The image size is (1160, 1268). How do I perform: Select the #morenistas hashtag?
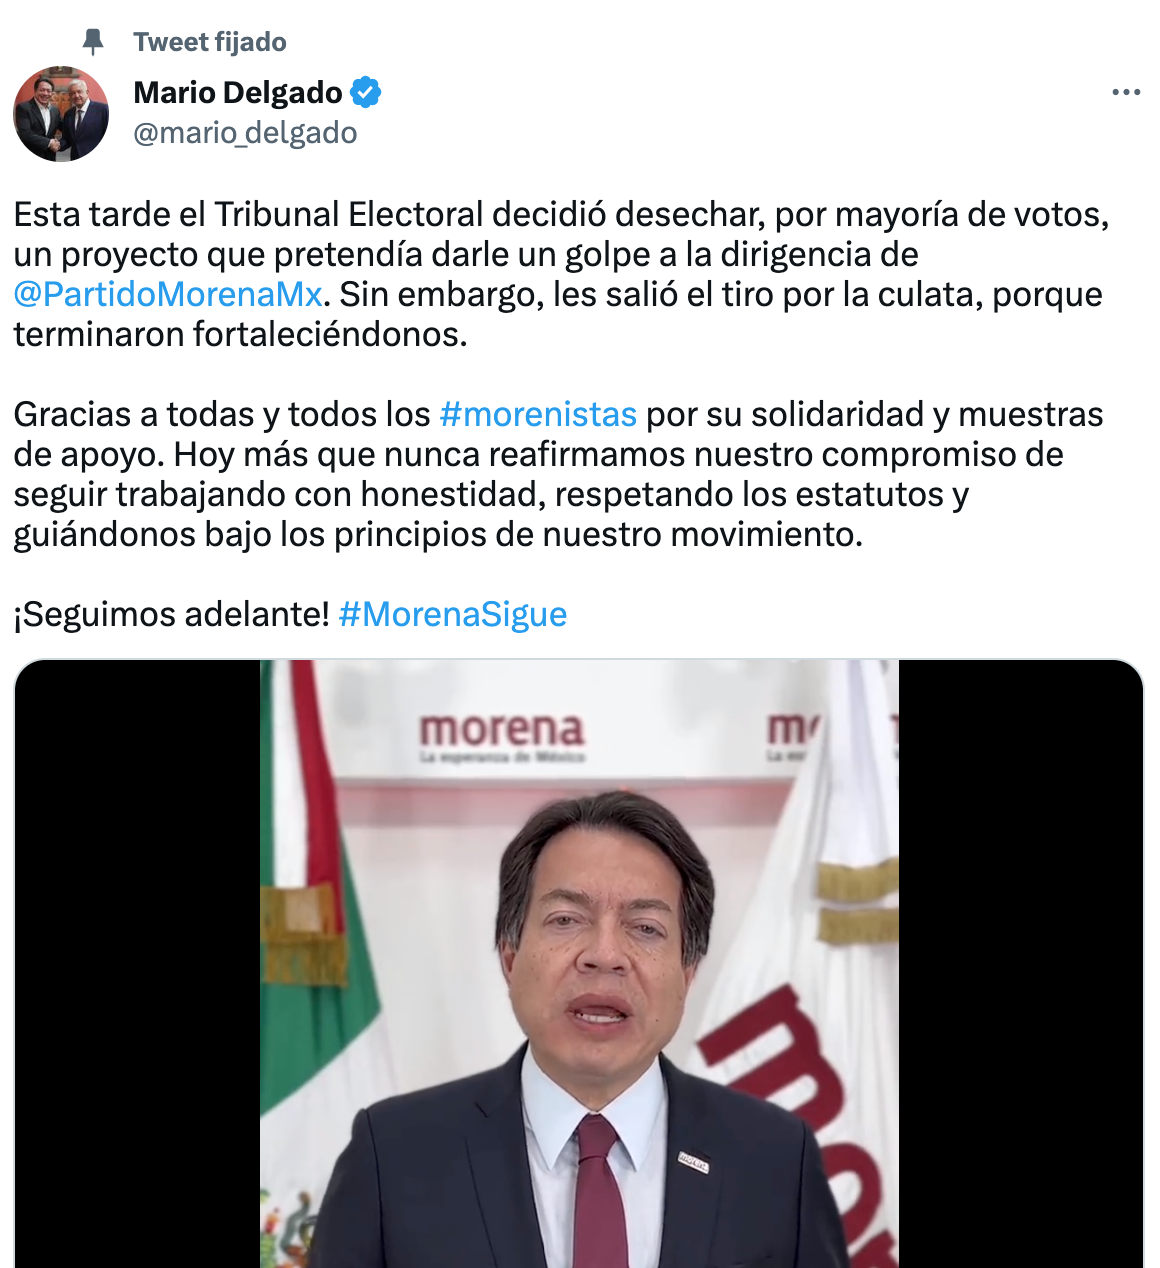click(538, 414)
